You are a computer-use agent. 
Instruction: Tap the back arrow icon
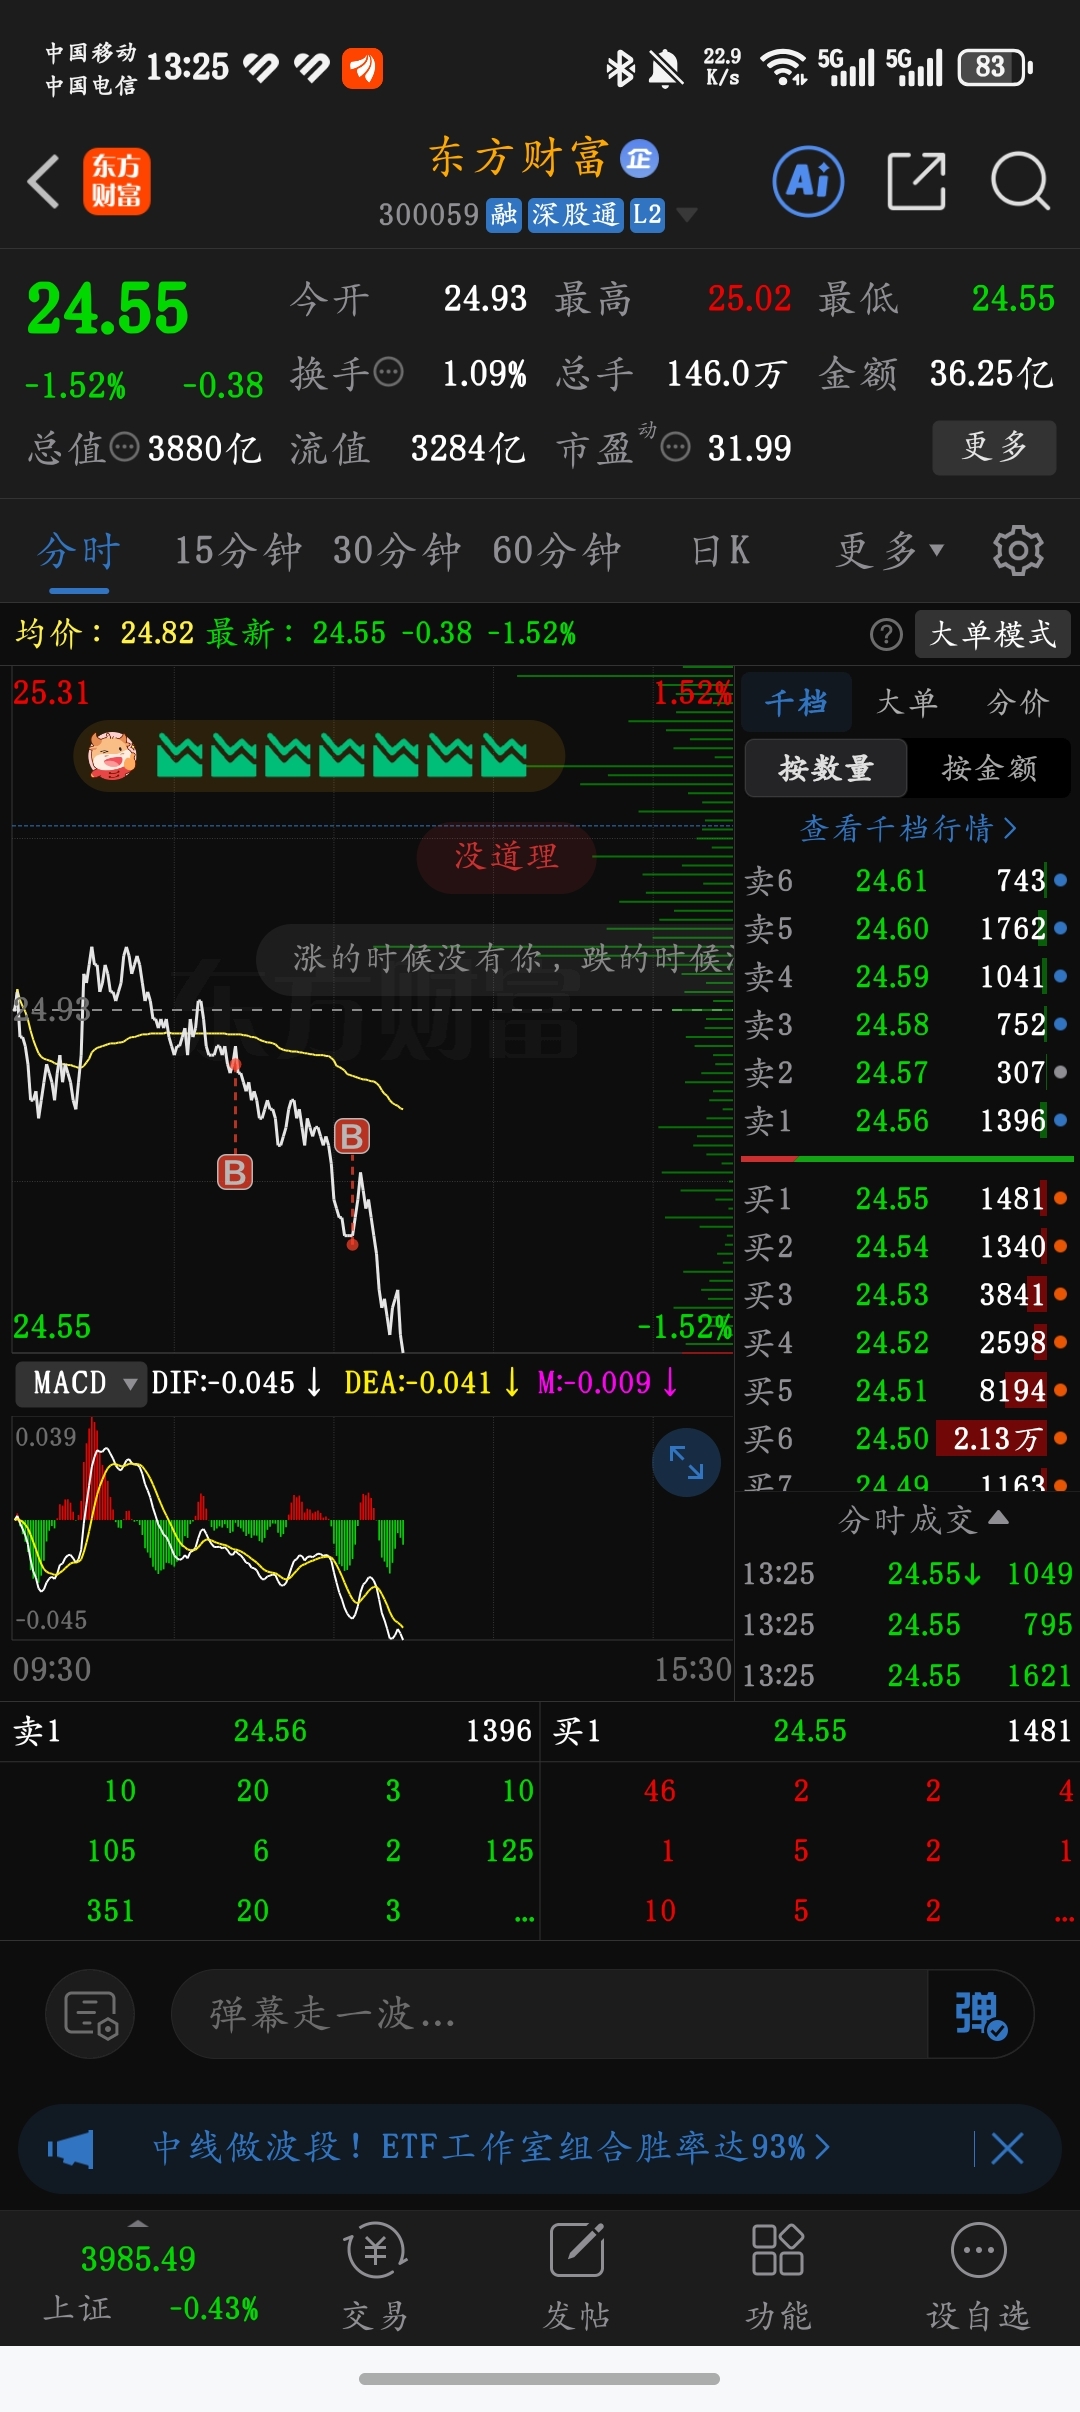point(44,182)
